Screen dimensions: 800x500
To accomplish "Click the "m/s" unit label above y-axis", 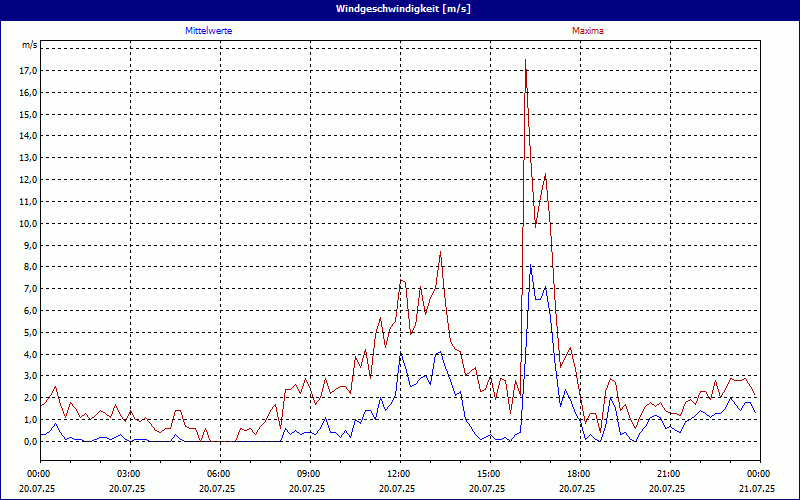I will point(30,45).
